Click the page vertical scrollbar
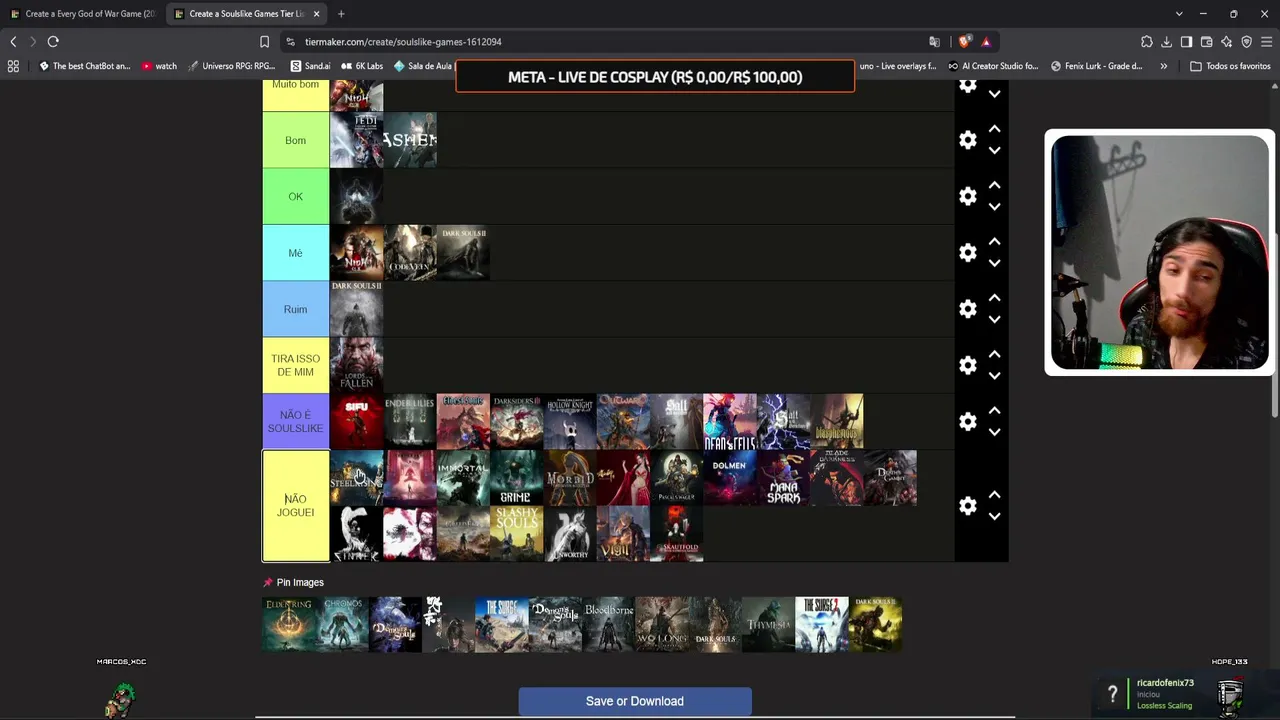This screenshot has width=1280, height=720. point(1275,325)
